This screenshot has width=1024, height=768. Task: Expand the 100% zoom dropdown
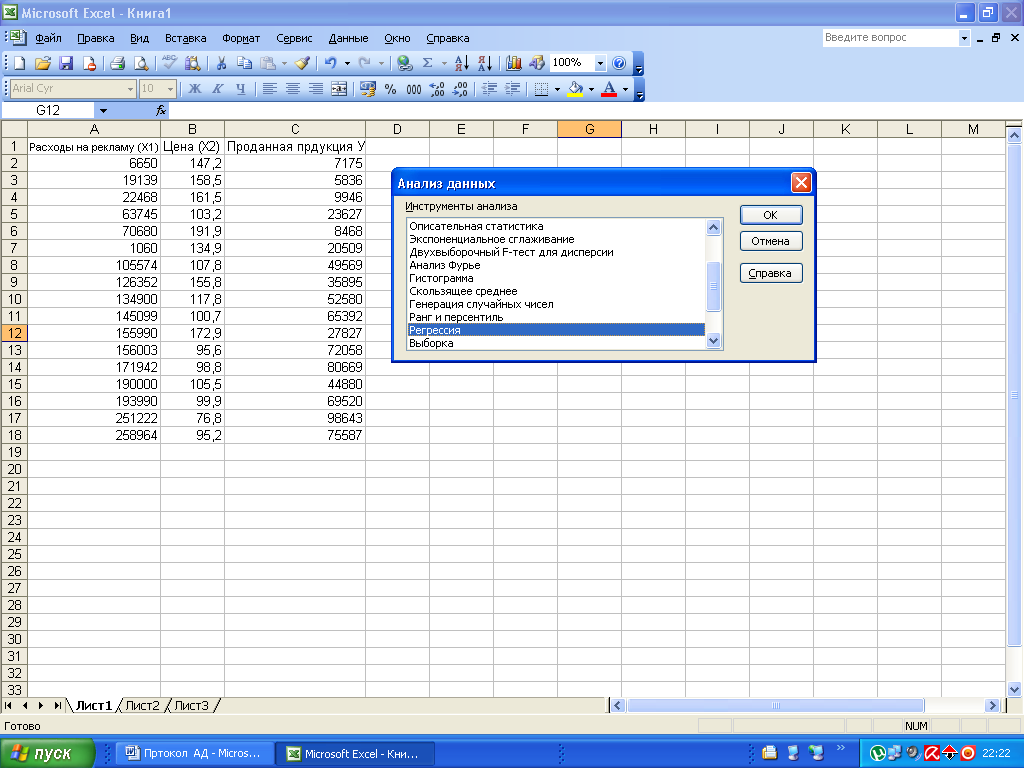point(600,63)
